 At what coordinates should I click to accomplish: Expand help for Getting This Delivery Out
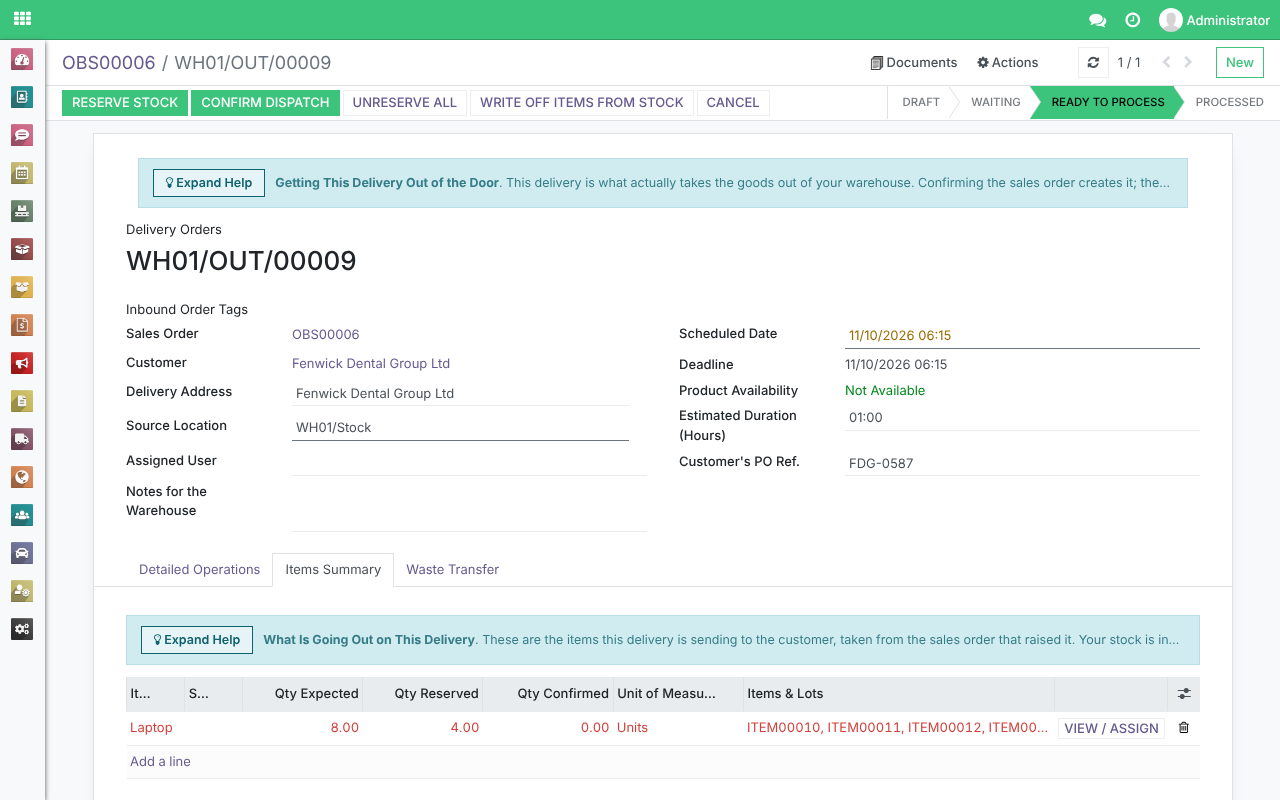pyautogui.click(x=209, y=183)
